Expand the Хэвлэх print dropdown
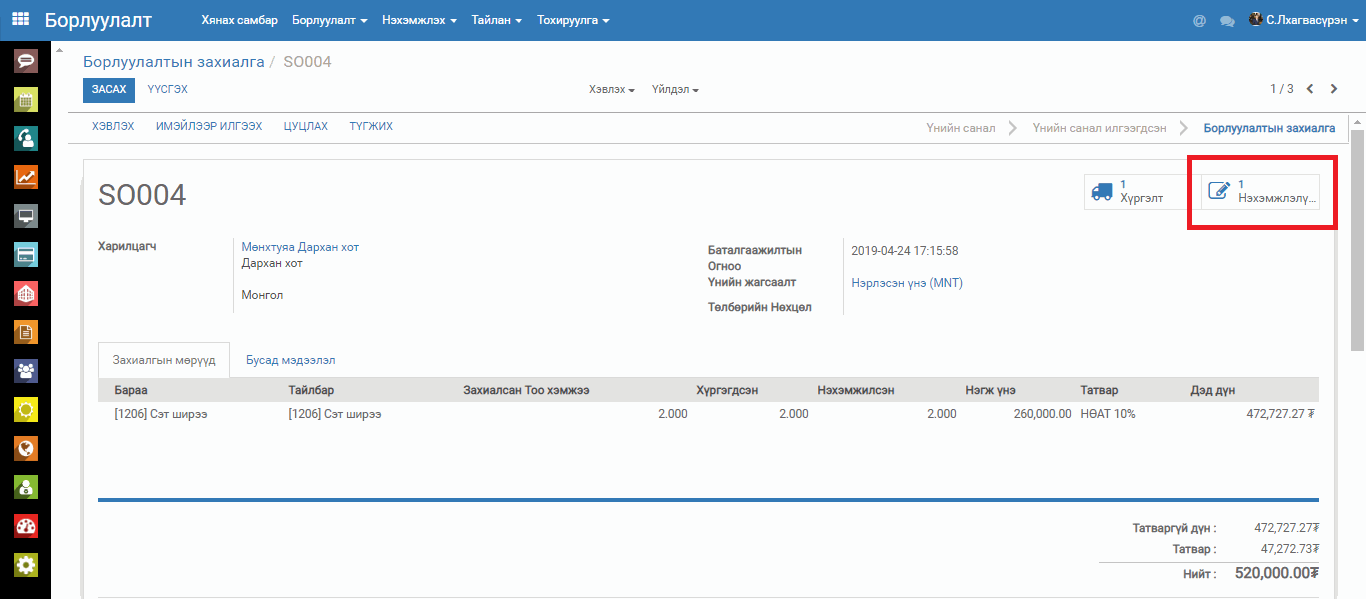Viewport: 1366px width, 599px height. (612, 90)
